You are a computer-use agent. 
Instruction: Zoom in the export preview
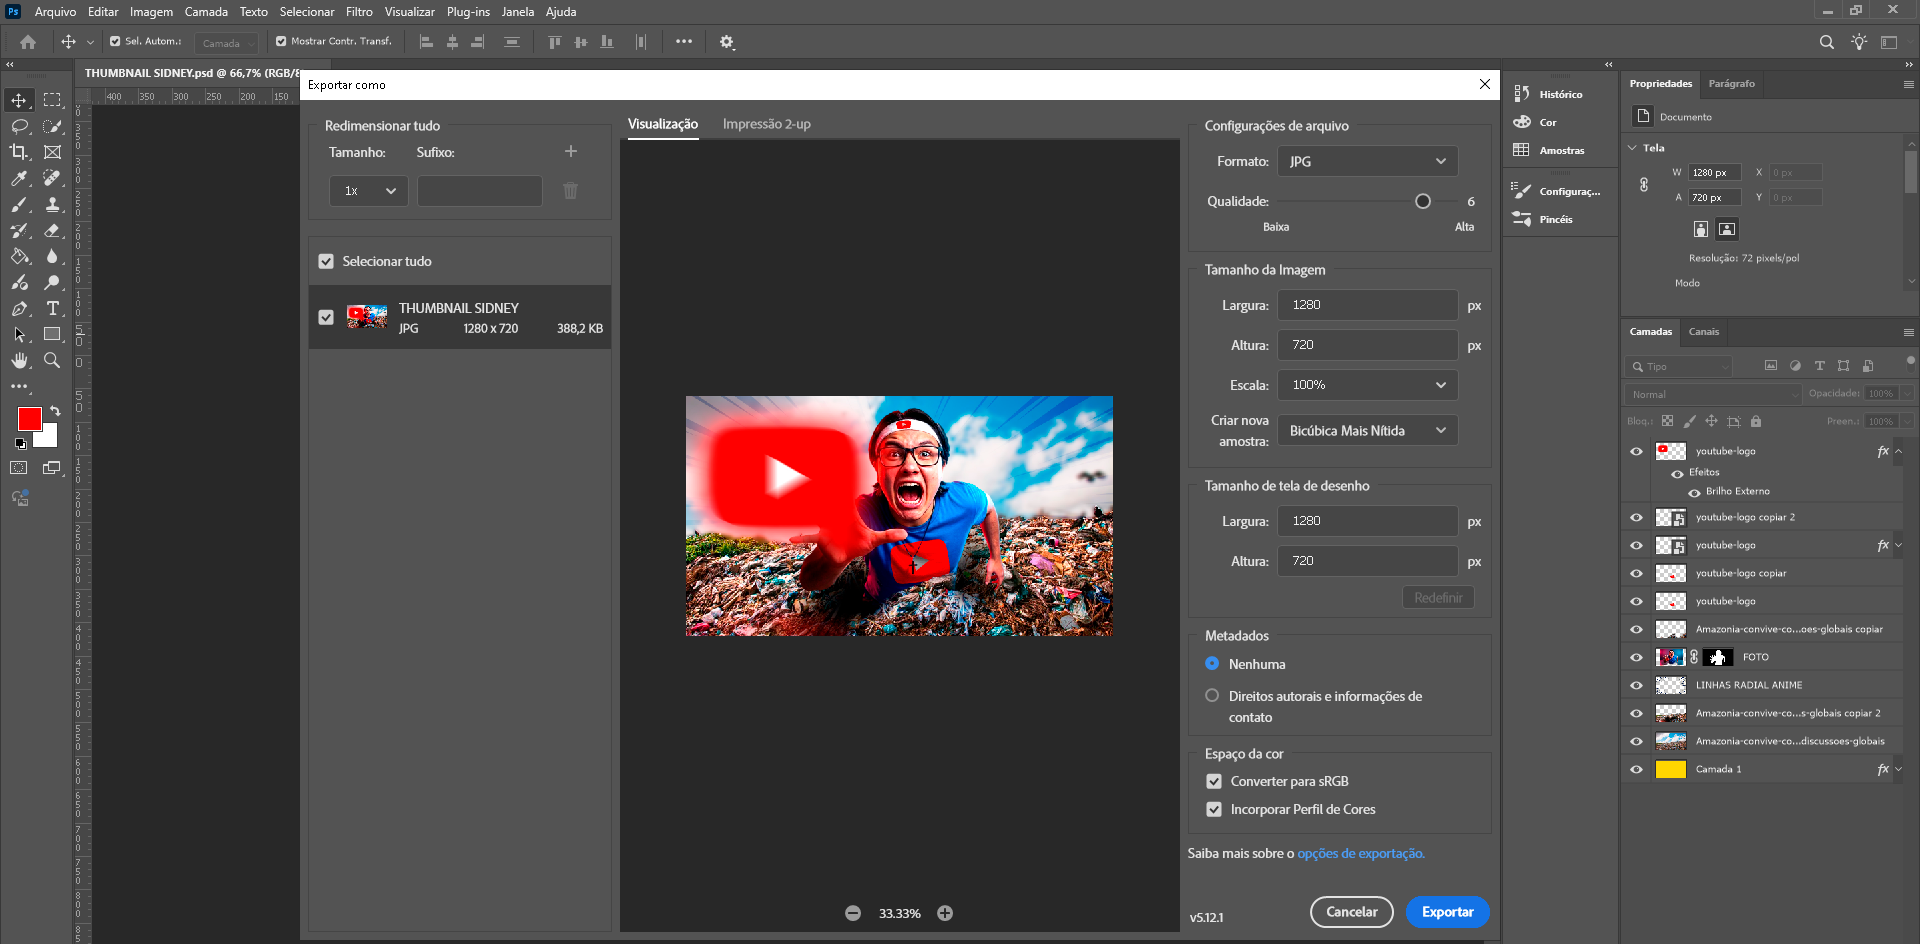click(945, 913)
